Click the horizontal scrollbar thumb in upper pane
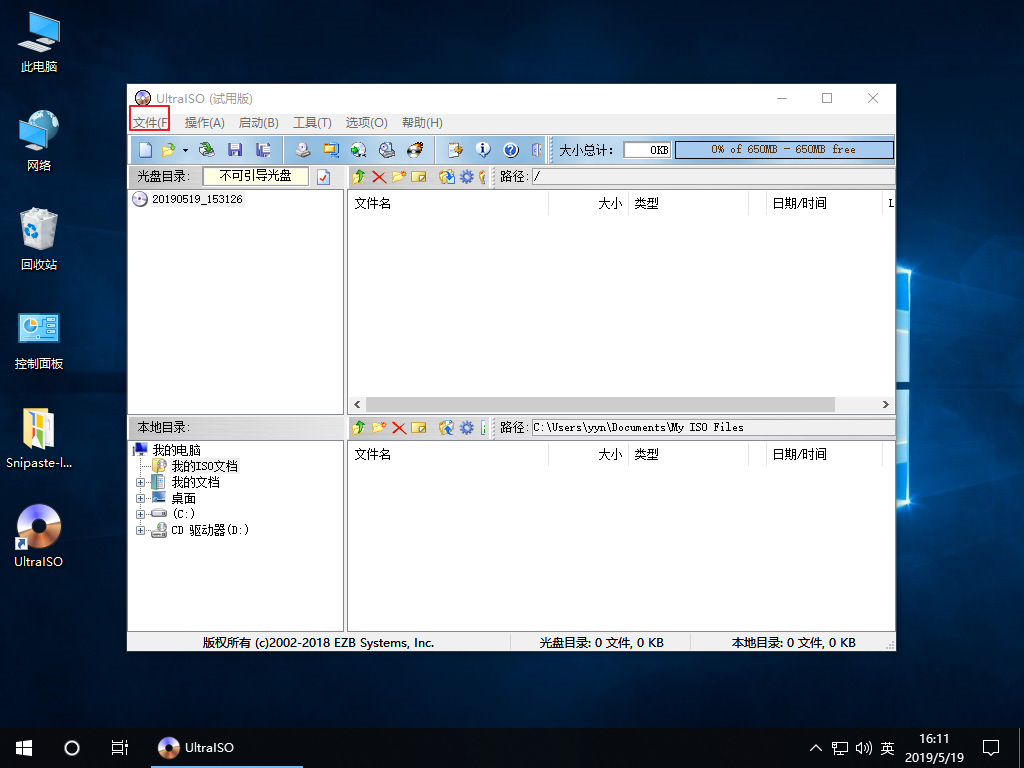1024x768 pixels. coord(600,405)
